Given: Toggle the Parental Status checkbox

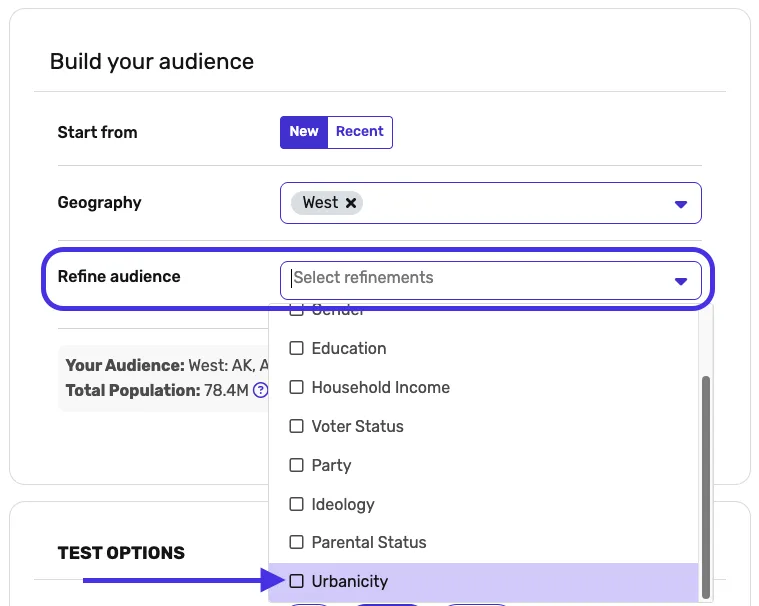Looking at the screenshot, I should coord(296,543).
